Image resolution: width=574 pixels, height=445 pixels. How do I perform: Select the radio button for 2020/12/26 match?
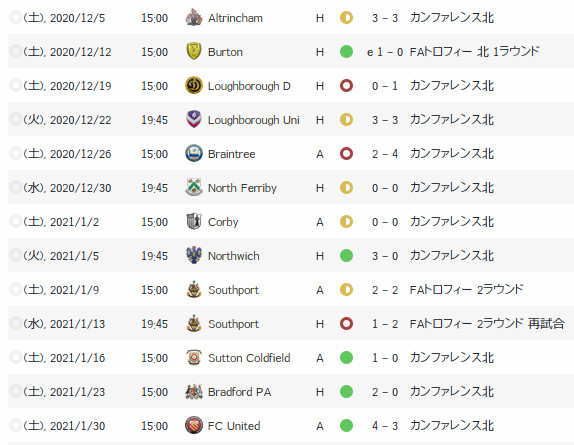pyautogui.click(x=15, y=154)
